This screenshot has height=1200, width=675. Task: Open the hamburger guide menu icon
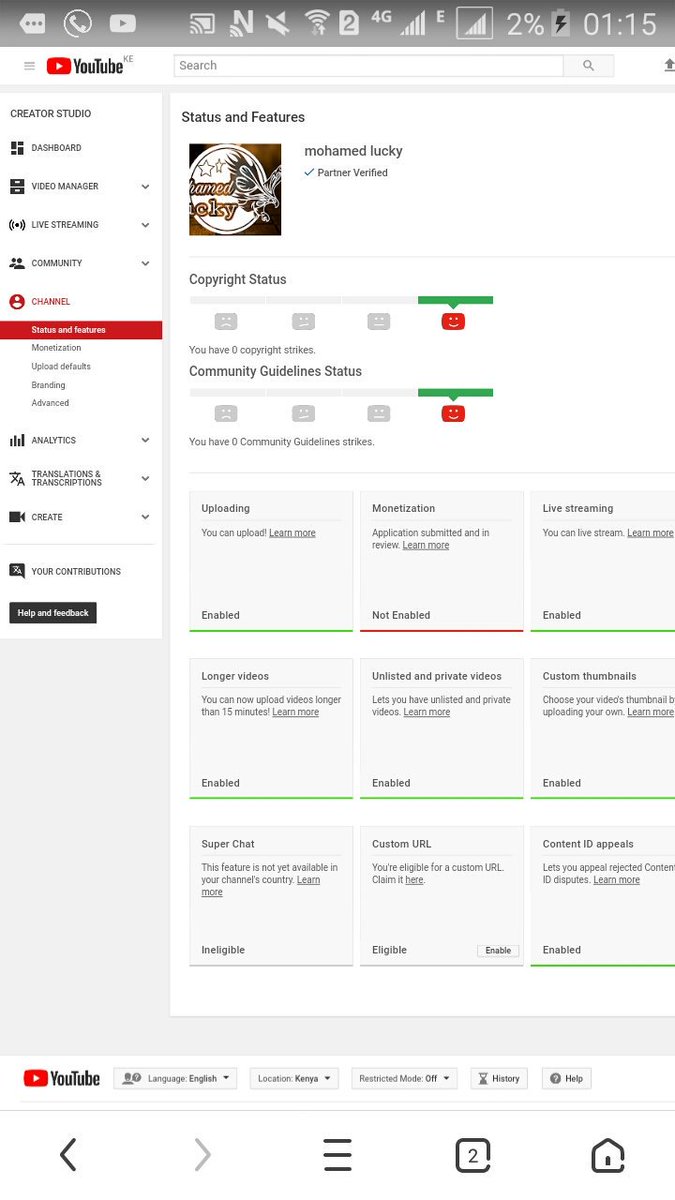[29, 66]
